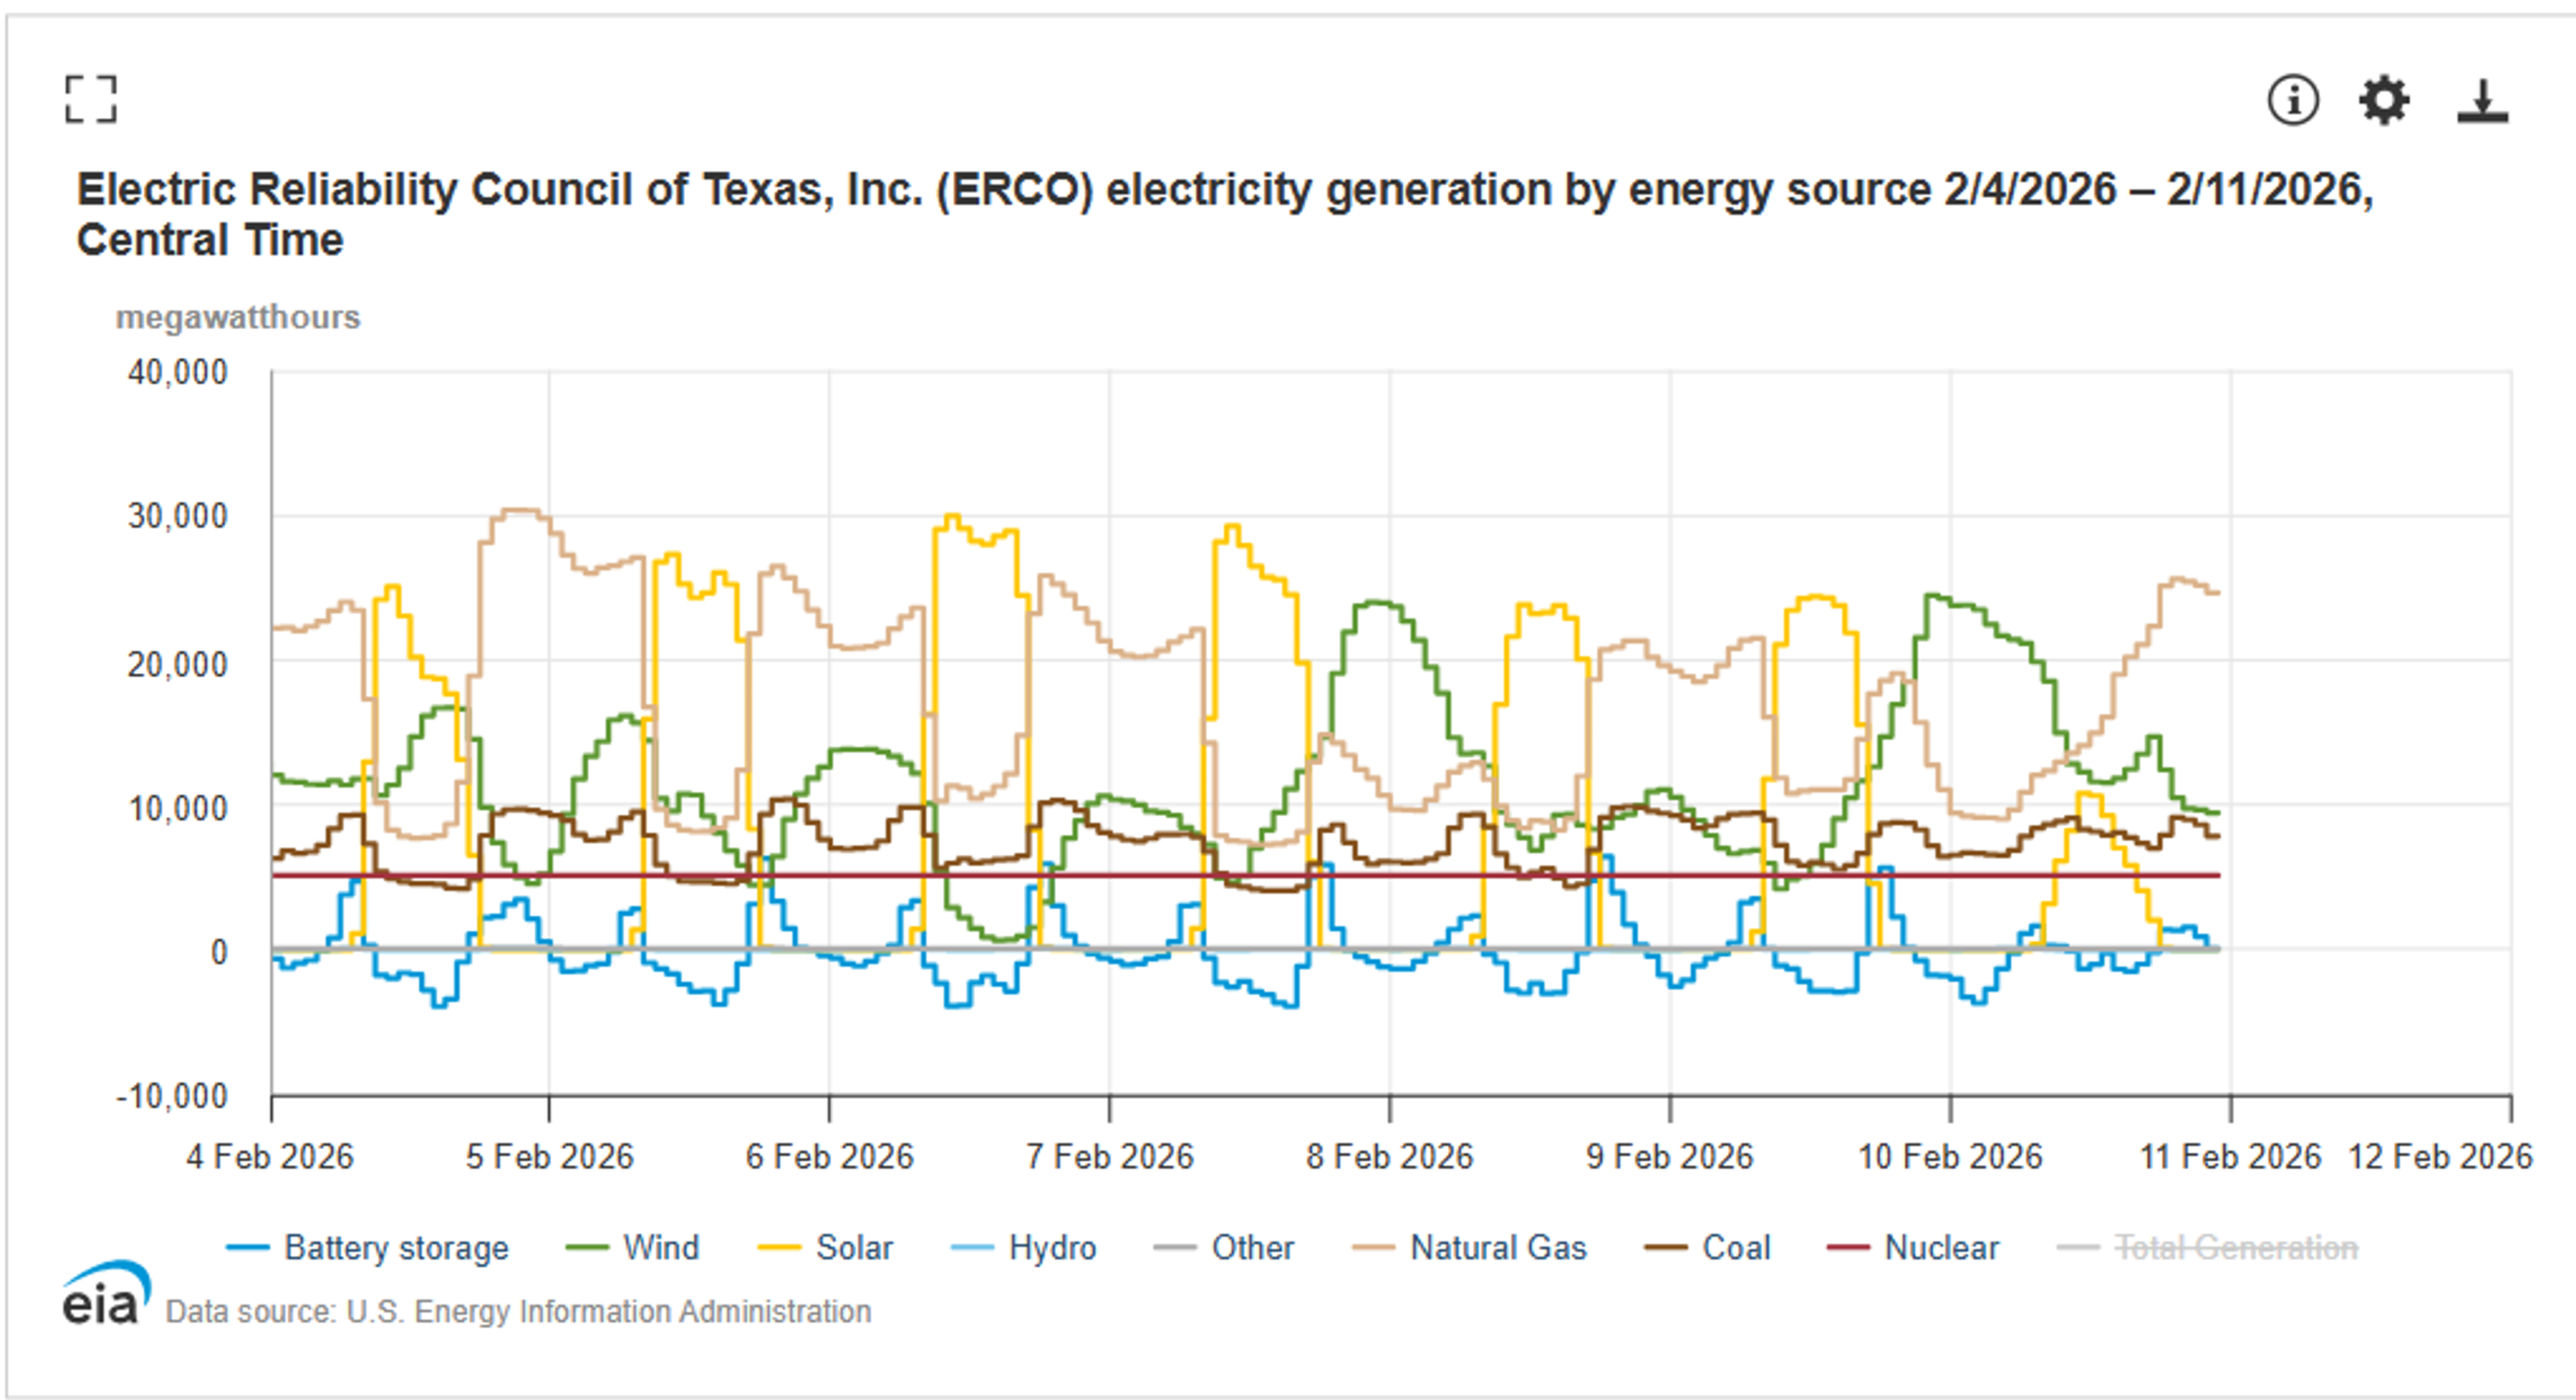Toggle Solar legend entry

tap(853, 1248)
